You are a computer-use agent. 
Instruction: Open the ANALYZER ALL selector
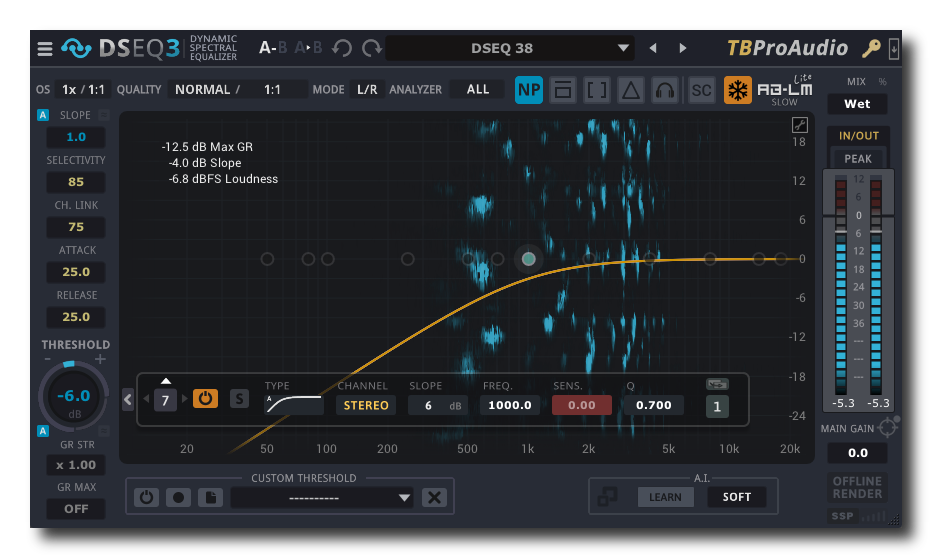pos(478,90)
